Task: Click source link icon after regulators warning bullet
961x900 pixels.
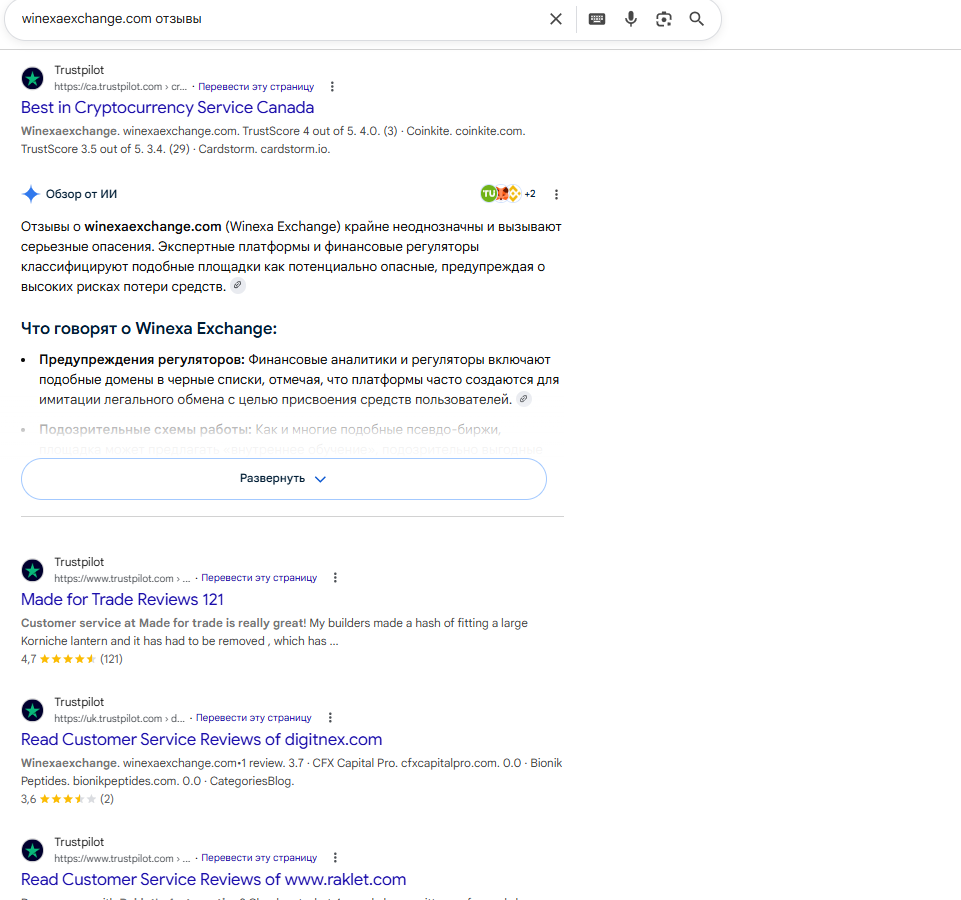Action: tap(523, 399)
